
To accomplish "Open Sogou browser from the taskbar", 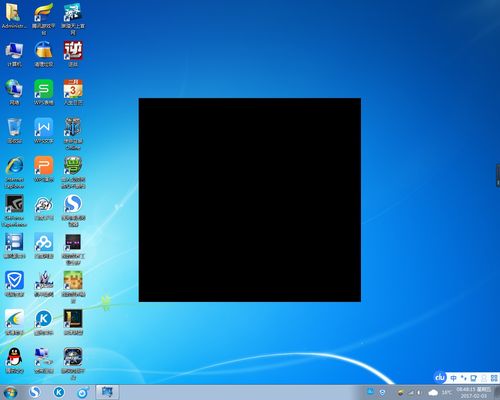I will click(34, 392).
